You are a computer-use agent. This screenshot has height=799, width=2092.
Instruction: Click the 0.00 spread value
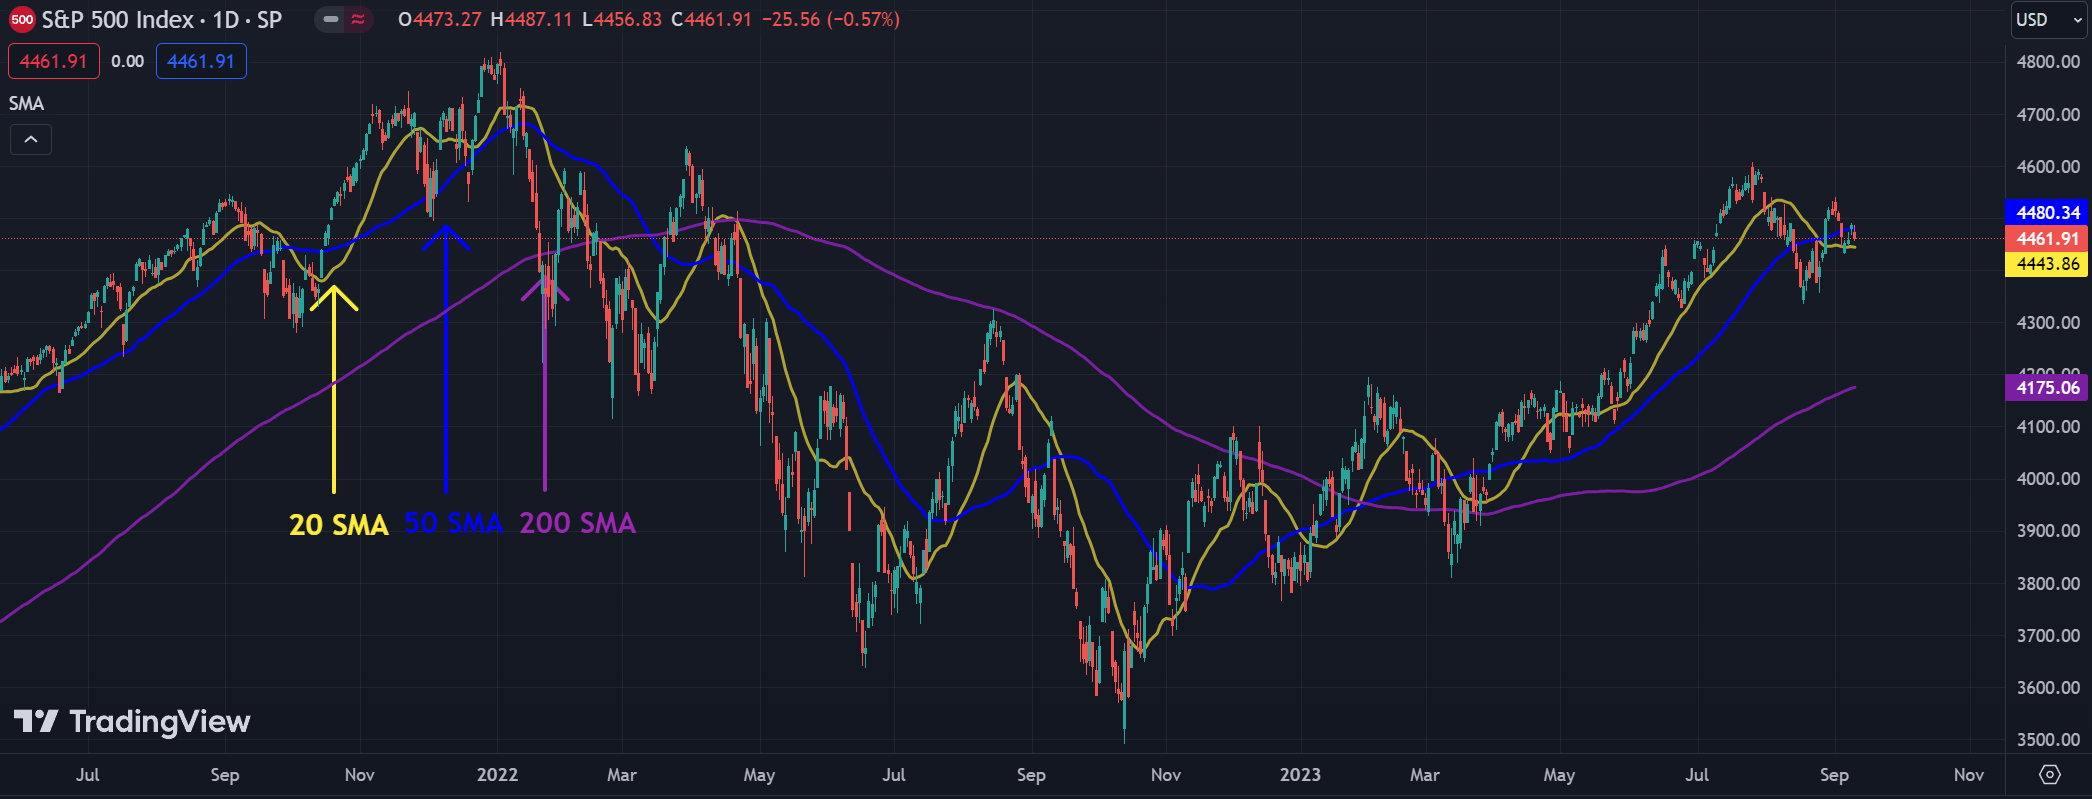(x=127, y=61)
